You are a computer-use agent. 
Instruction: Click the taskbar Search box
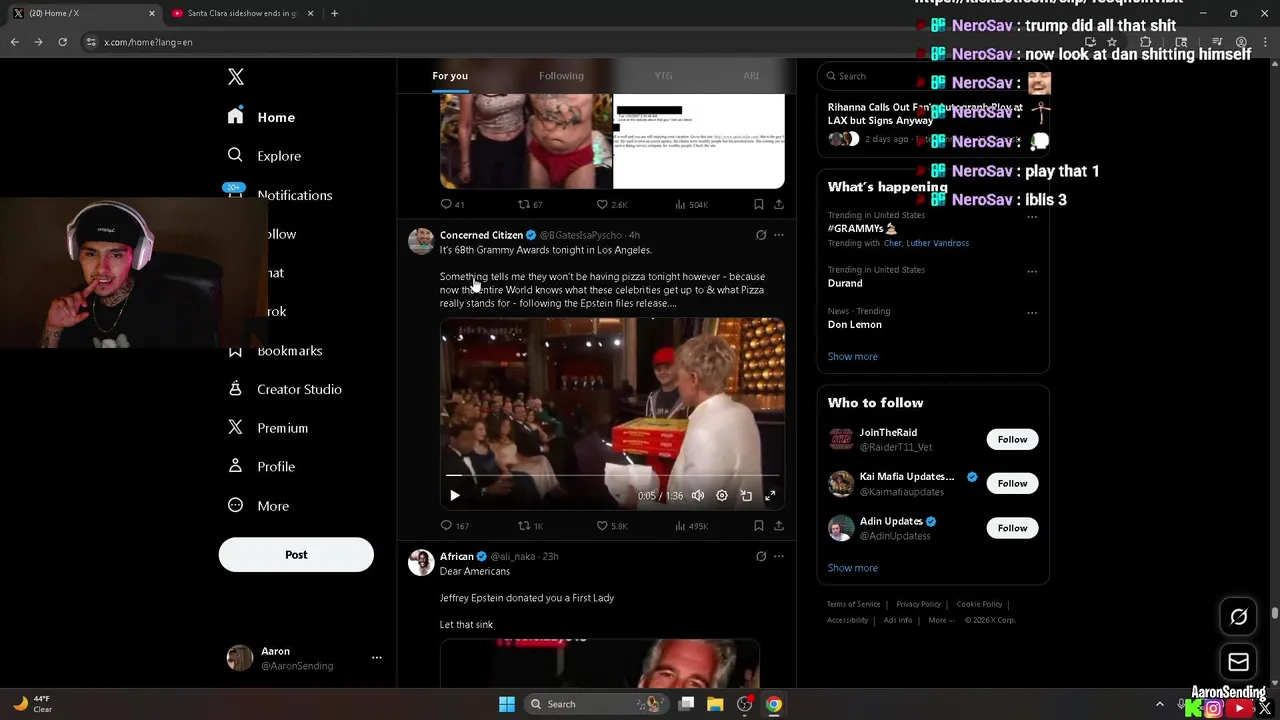coord(595,704)
